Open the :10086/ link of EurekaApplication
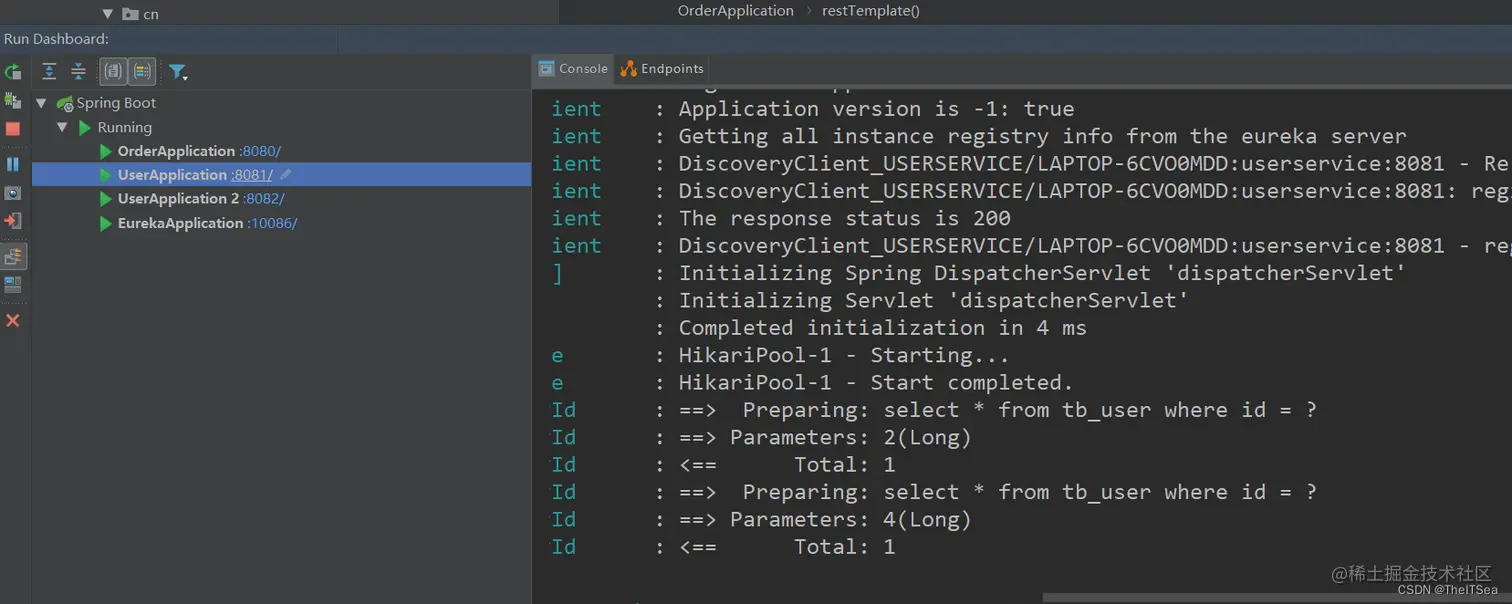This screenshot has height=604, width=1512. [272, 223]
